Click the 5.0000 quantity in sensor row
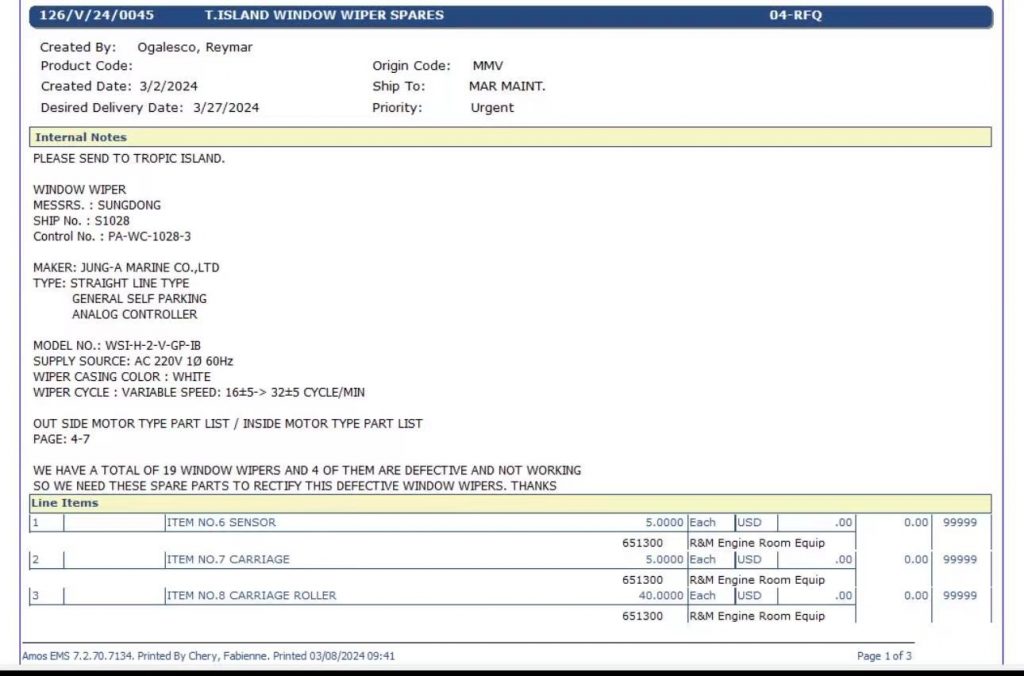 point(662,522)
